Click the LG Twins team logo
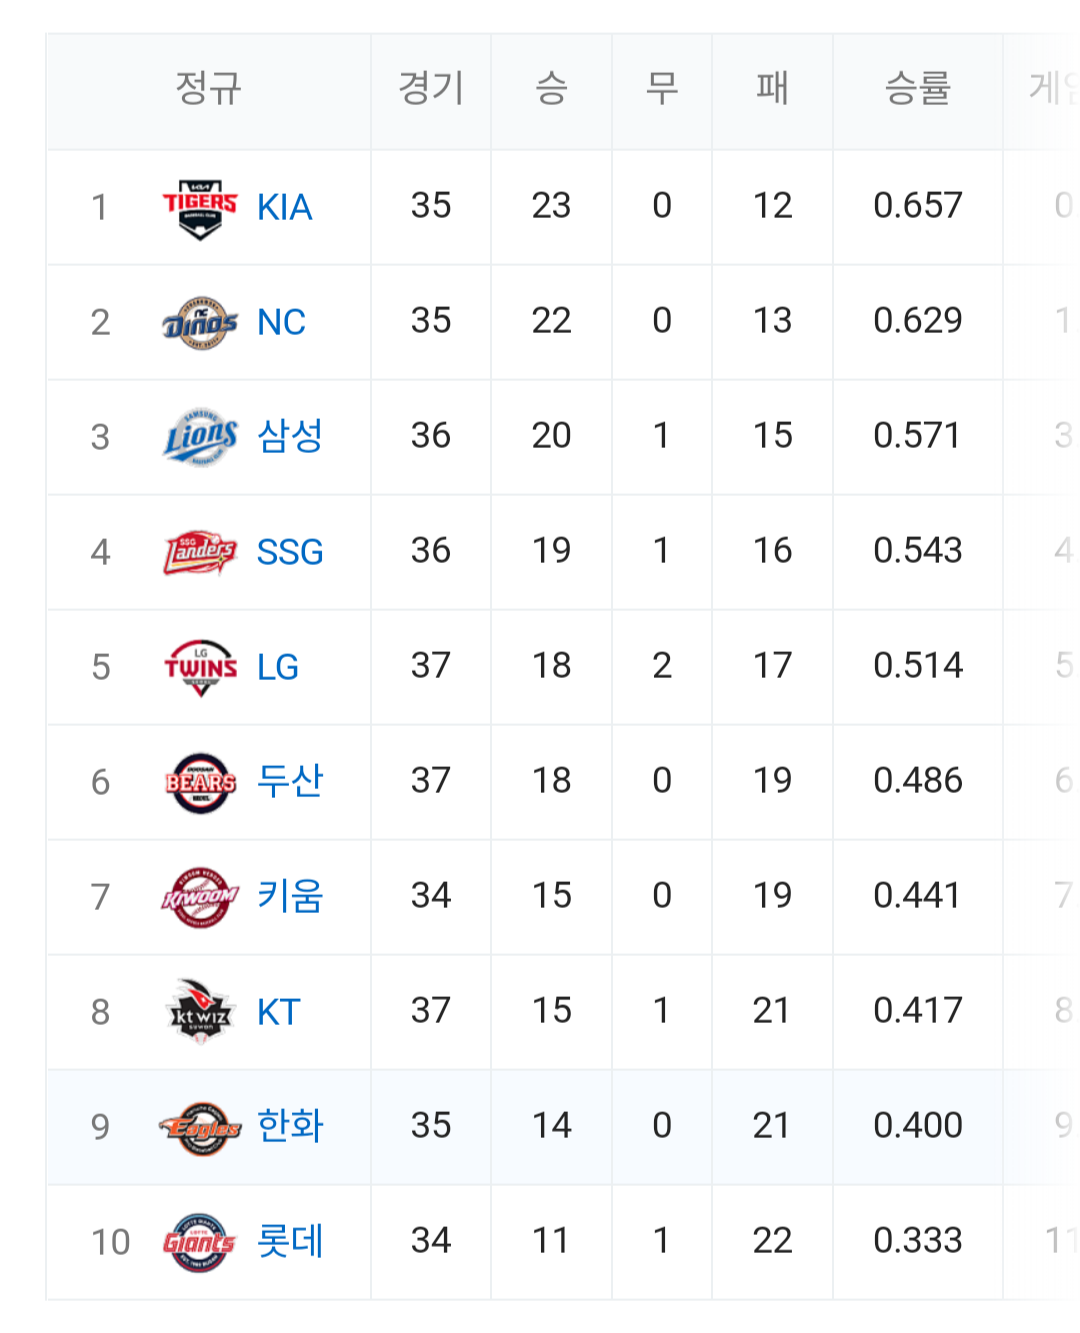Screen dimensions: 1080x1333 pyautogui.click(x=200, y=668)
